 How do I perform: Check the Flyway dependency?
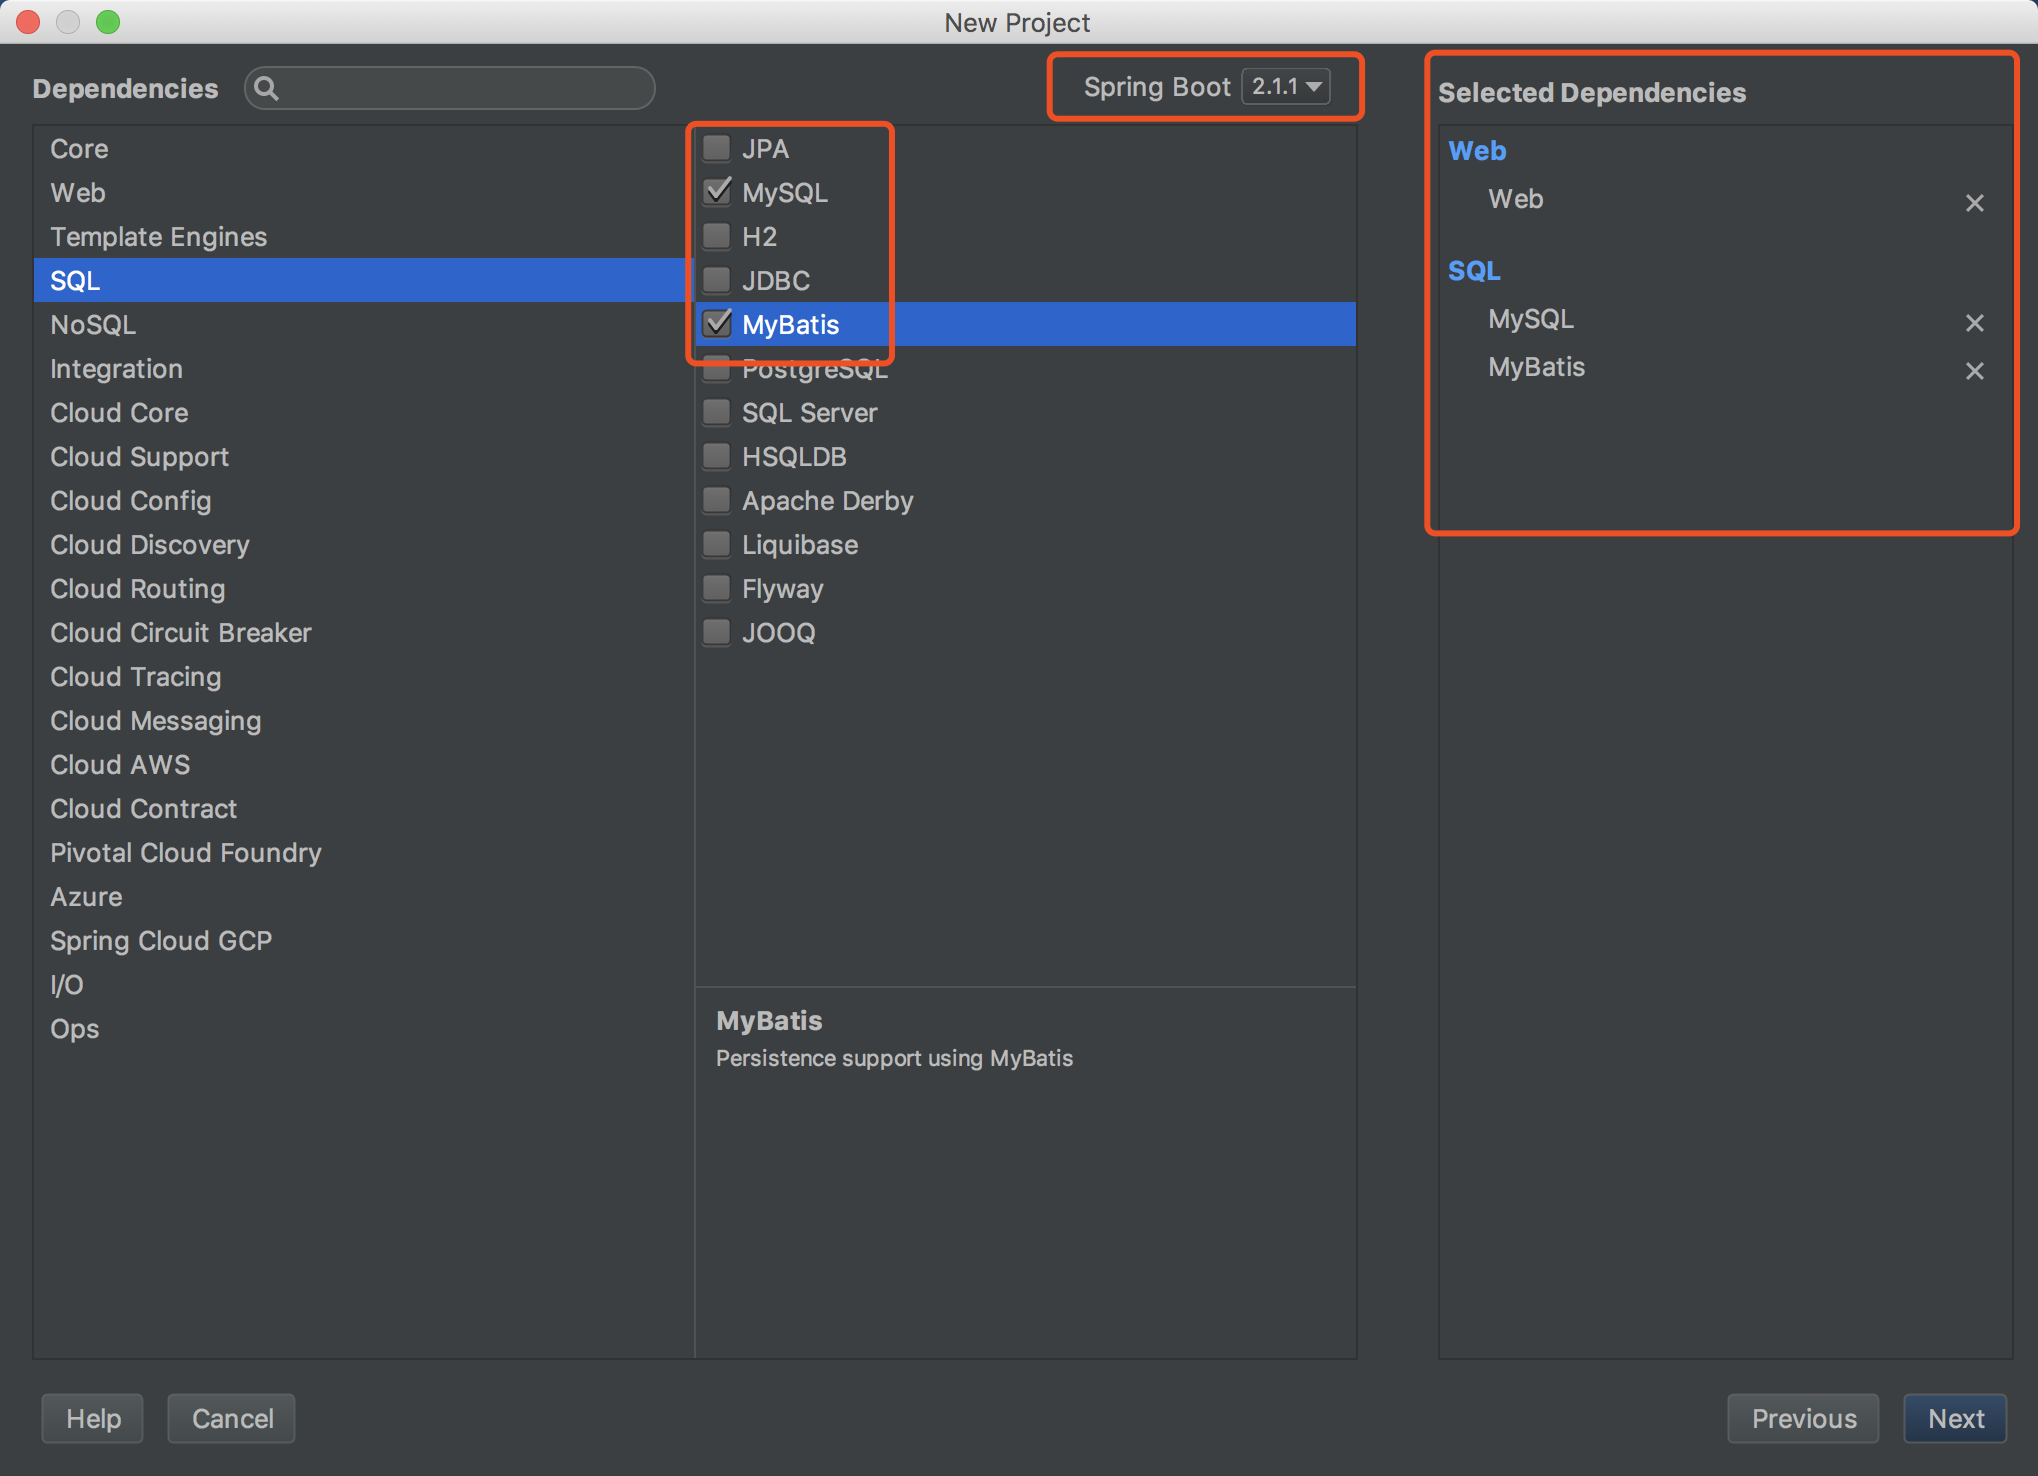[x=717, y=588]
